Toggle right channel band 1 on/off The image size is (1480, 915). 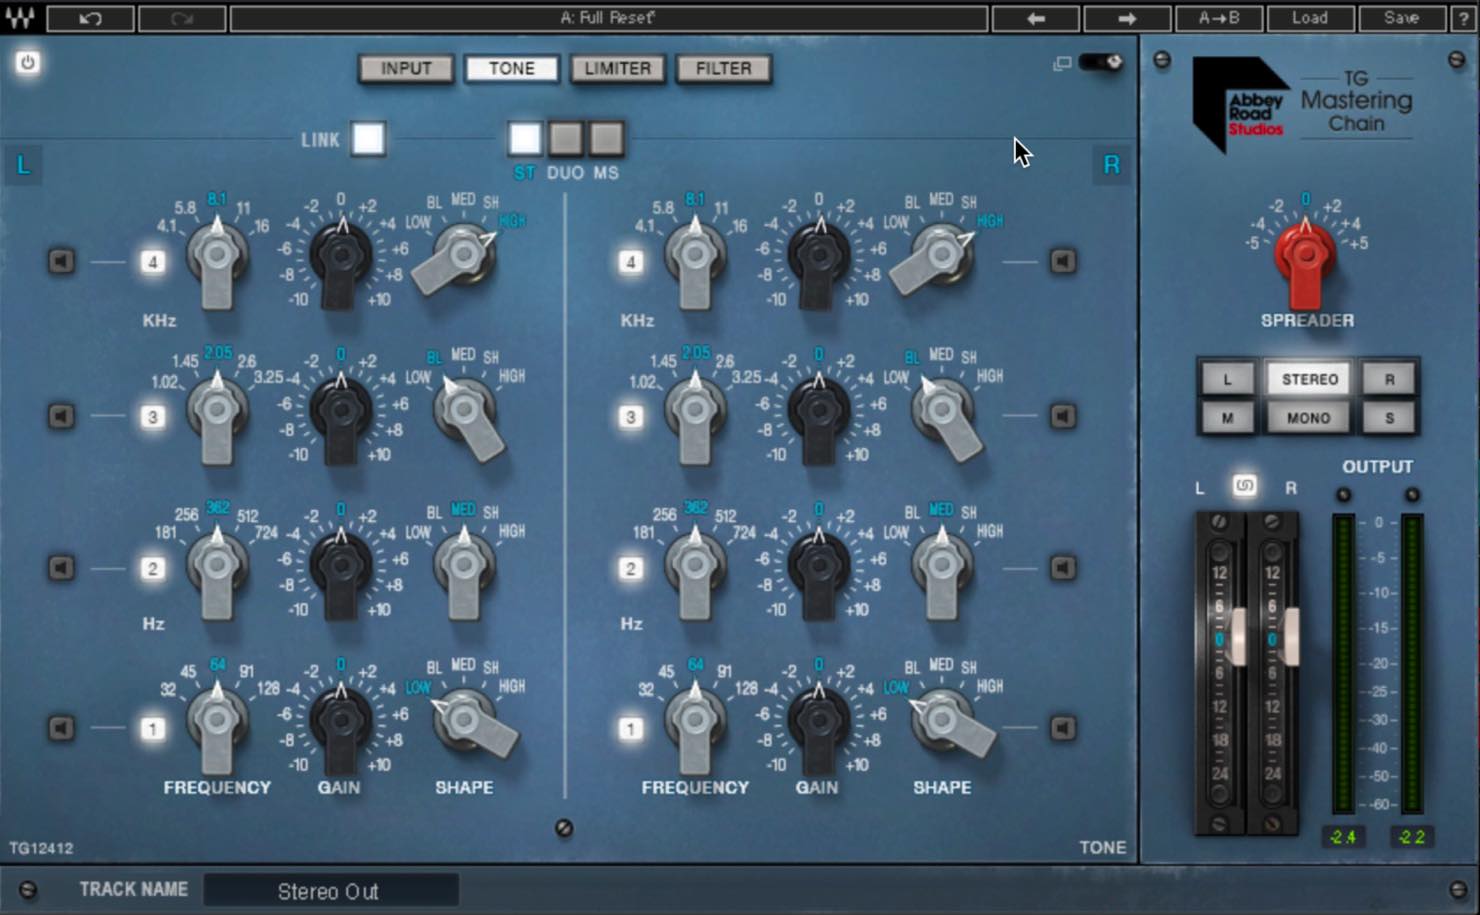(x=630, y=729)
